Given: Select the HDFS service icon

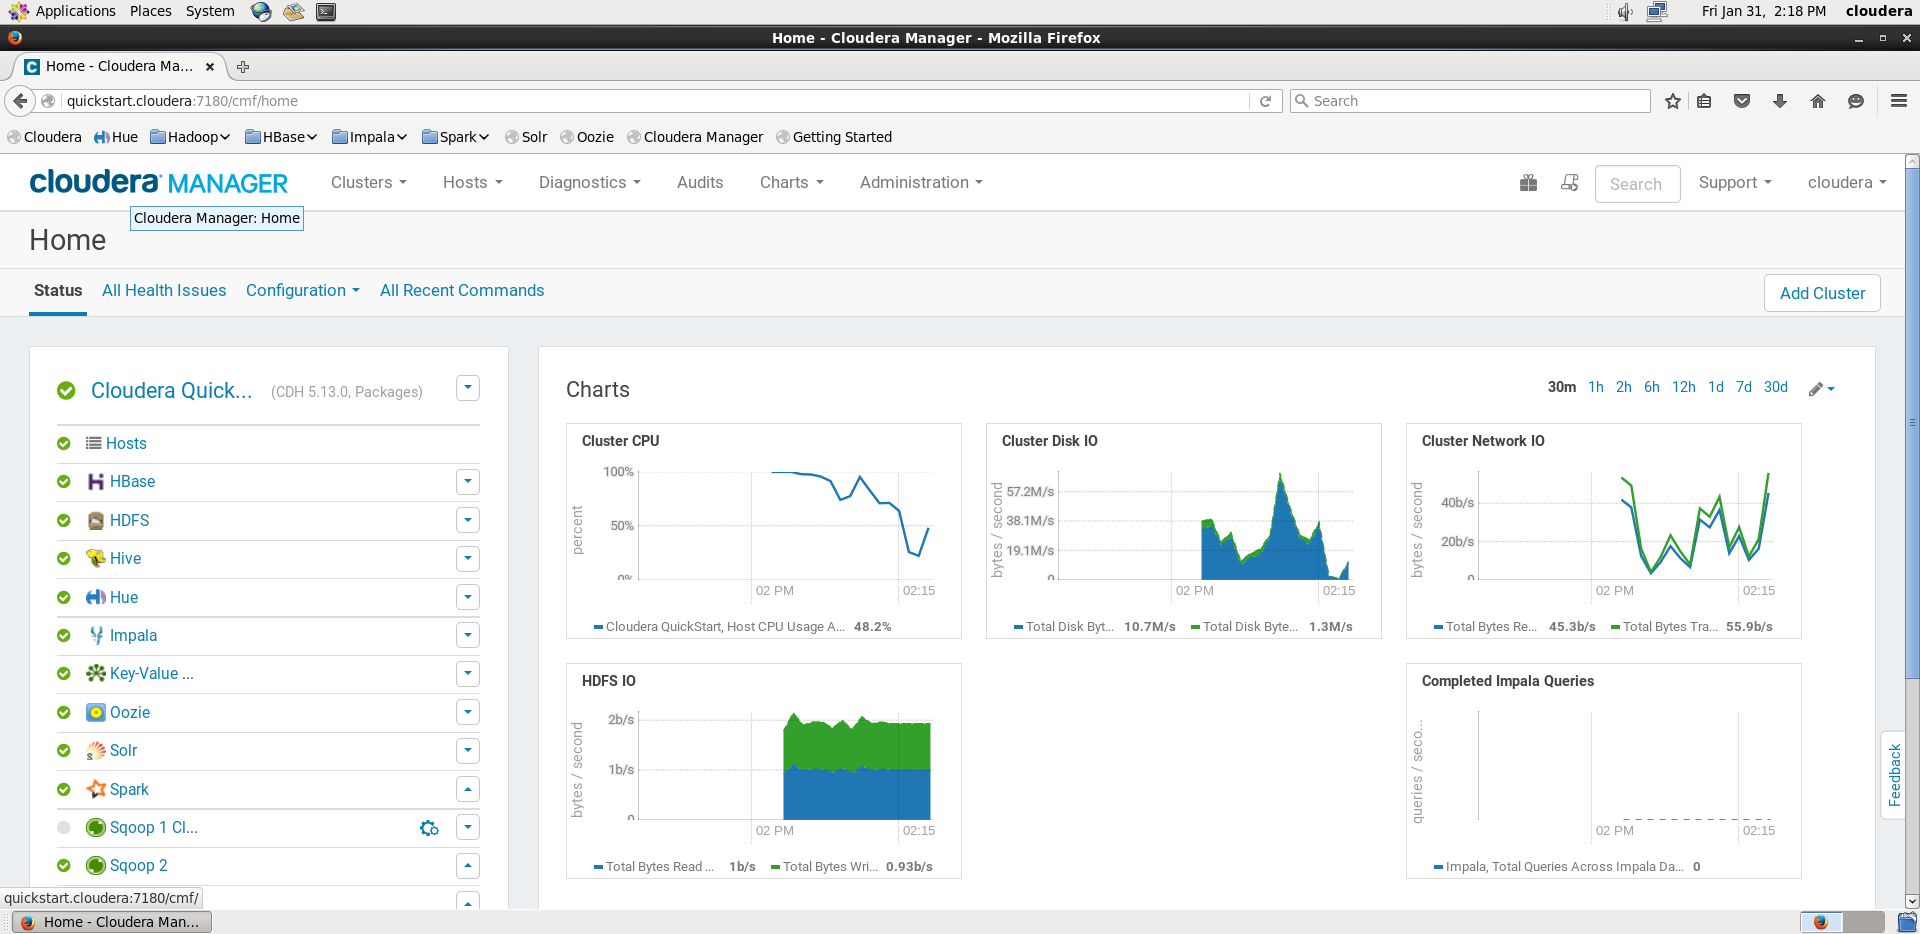Looking at the screenshot, I should click(94, 520).
